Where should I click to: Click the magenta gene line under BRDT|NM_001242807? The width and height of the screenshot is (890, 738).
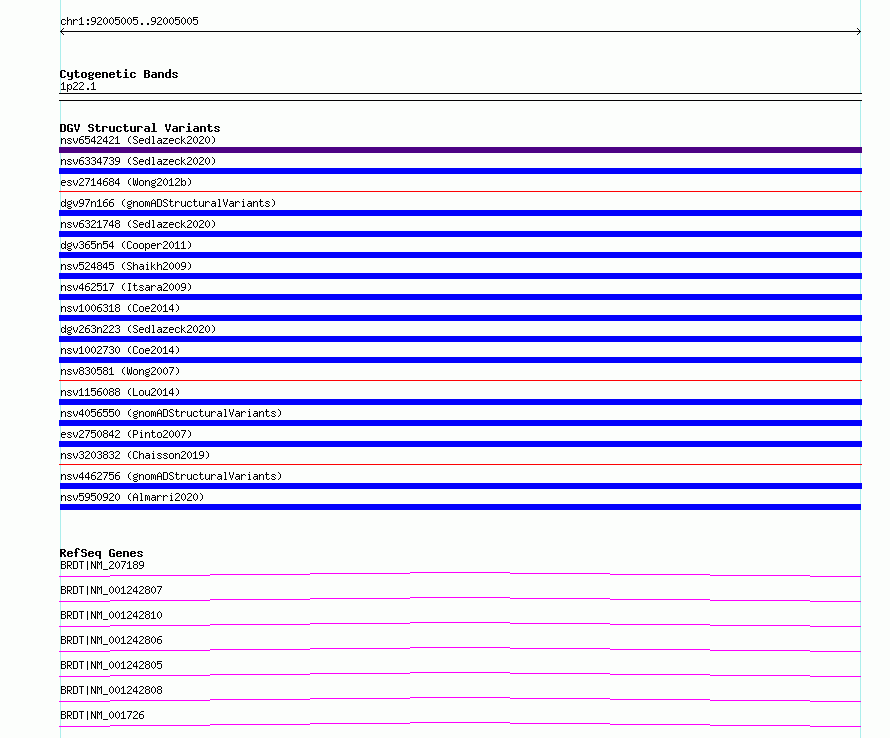point(460,599)
